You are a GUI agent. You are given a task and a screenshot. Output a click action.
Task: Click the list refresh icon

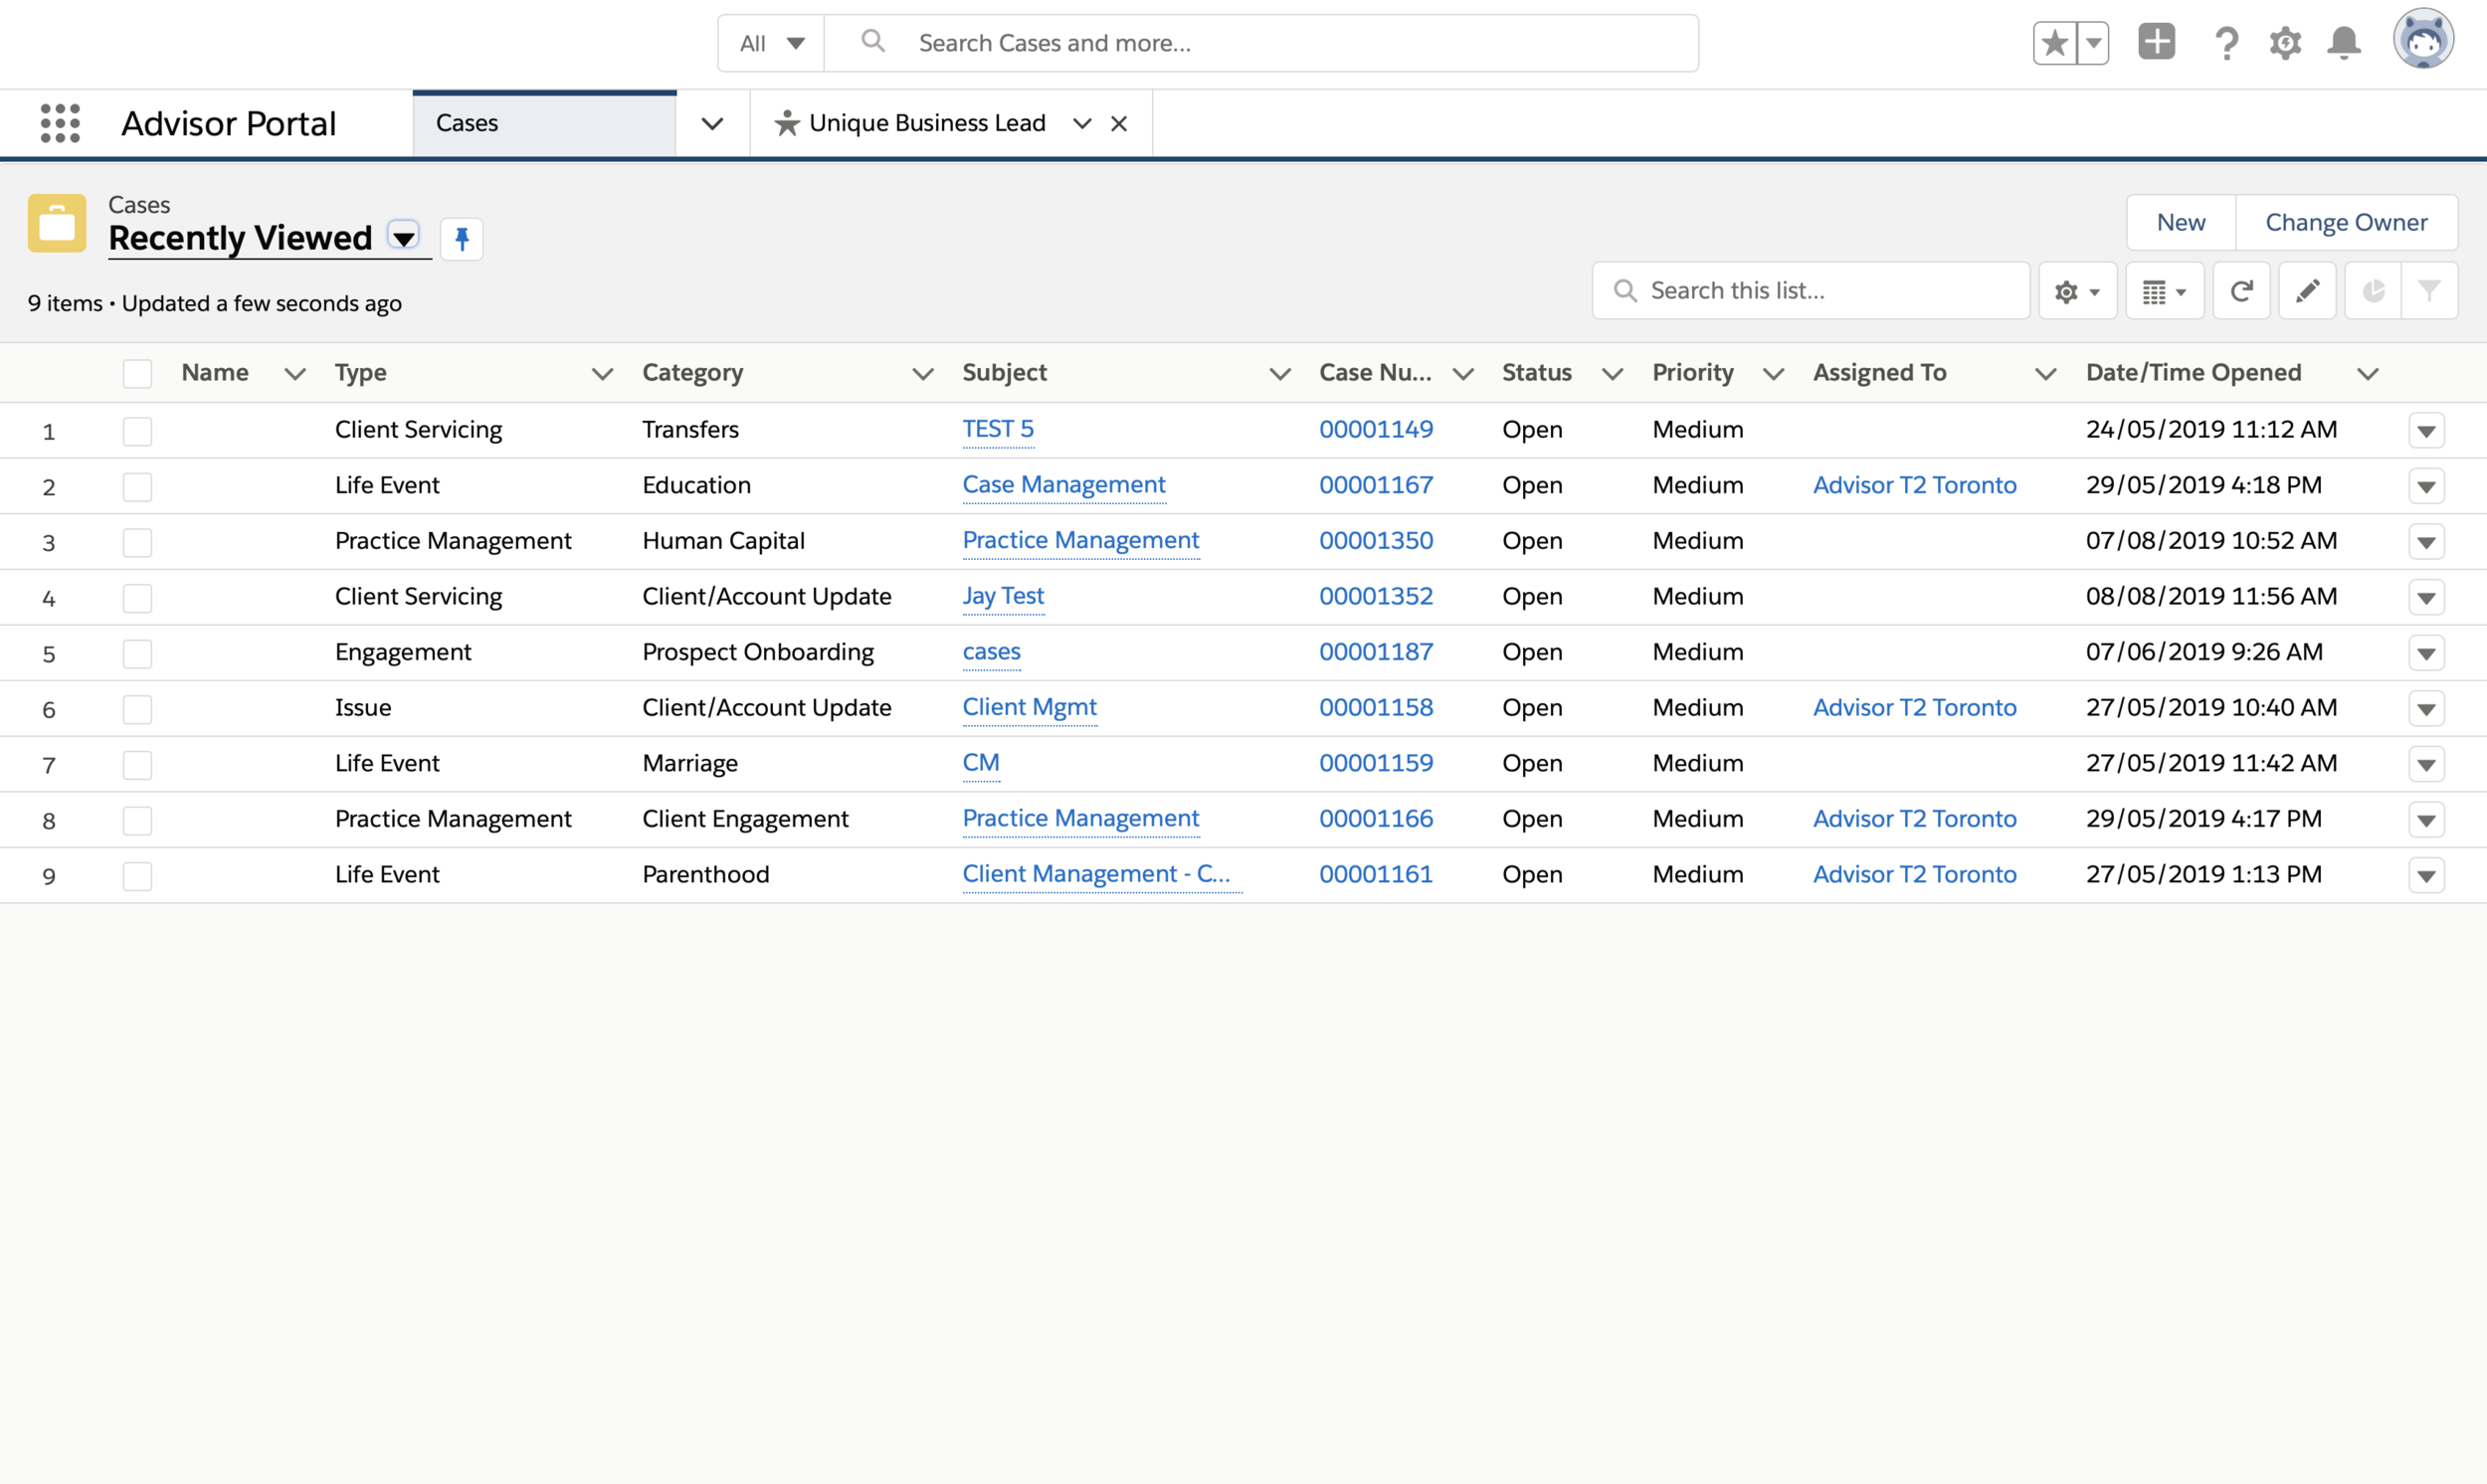(x=2241, y=291)
